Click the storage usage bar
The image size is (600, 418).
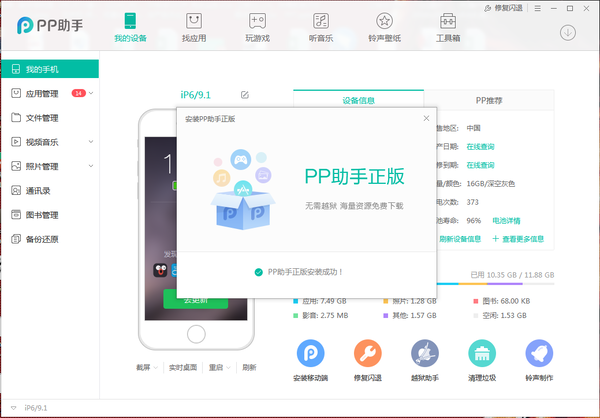tap(495, 284)
